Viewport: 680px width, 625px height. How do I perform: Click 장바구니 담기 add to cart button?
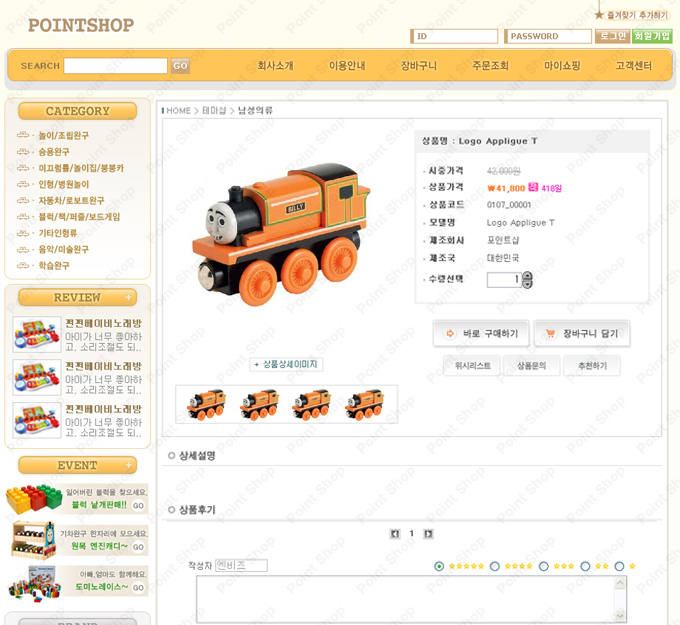tap(582, 334)
